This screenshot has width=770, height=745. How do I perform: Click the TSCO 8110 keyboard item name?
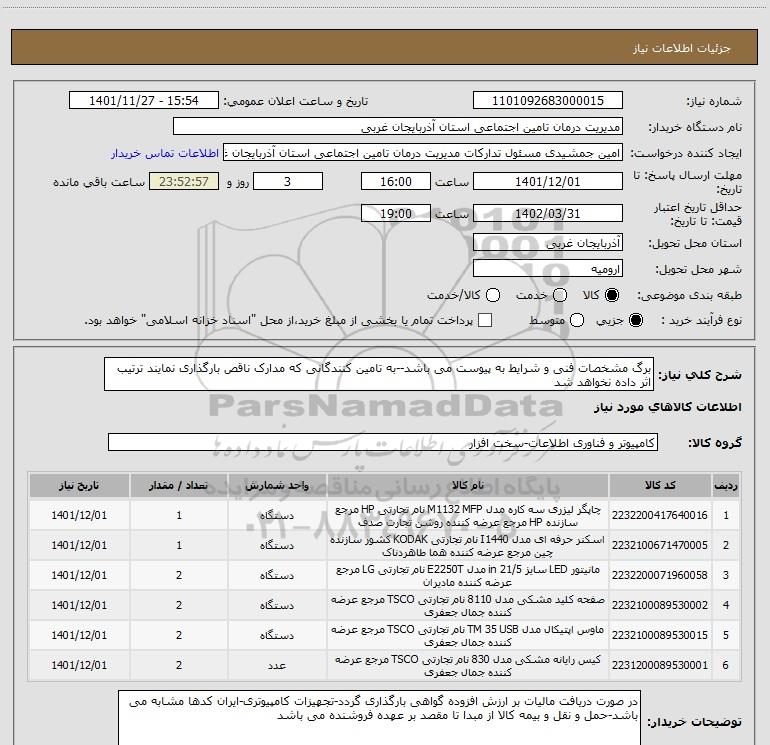point(468,605)
